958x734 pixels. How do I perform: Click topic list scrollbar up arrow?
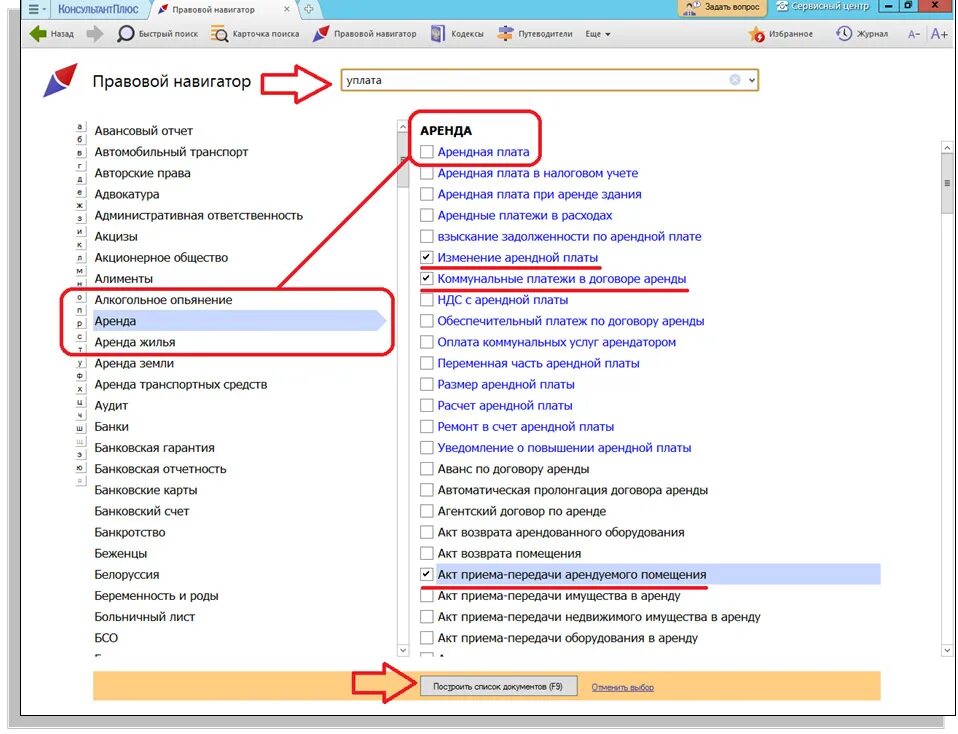(403, 127)
